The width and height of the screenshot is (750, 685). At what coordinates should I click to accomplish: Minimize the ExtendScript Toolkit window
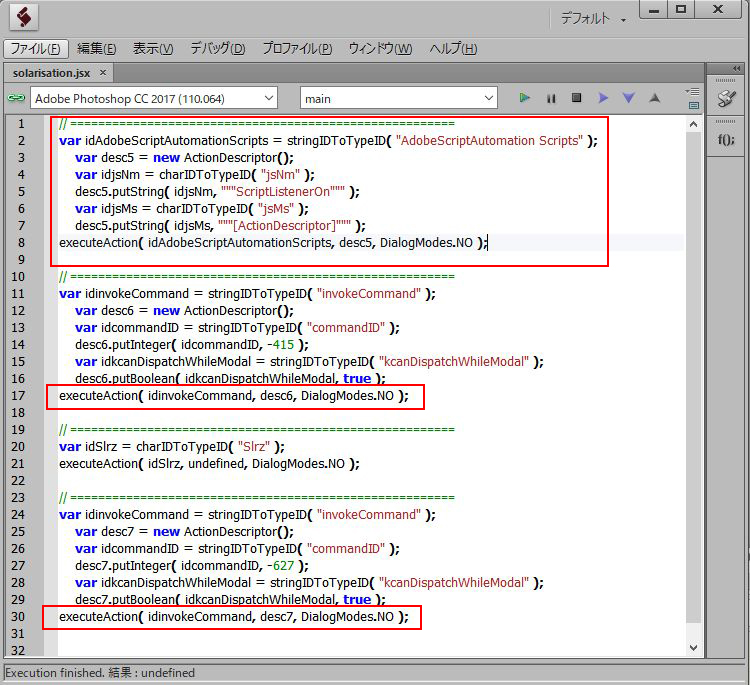654,10
